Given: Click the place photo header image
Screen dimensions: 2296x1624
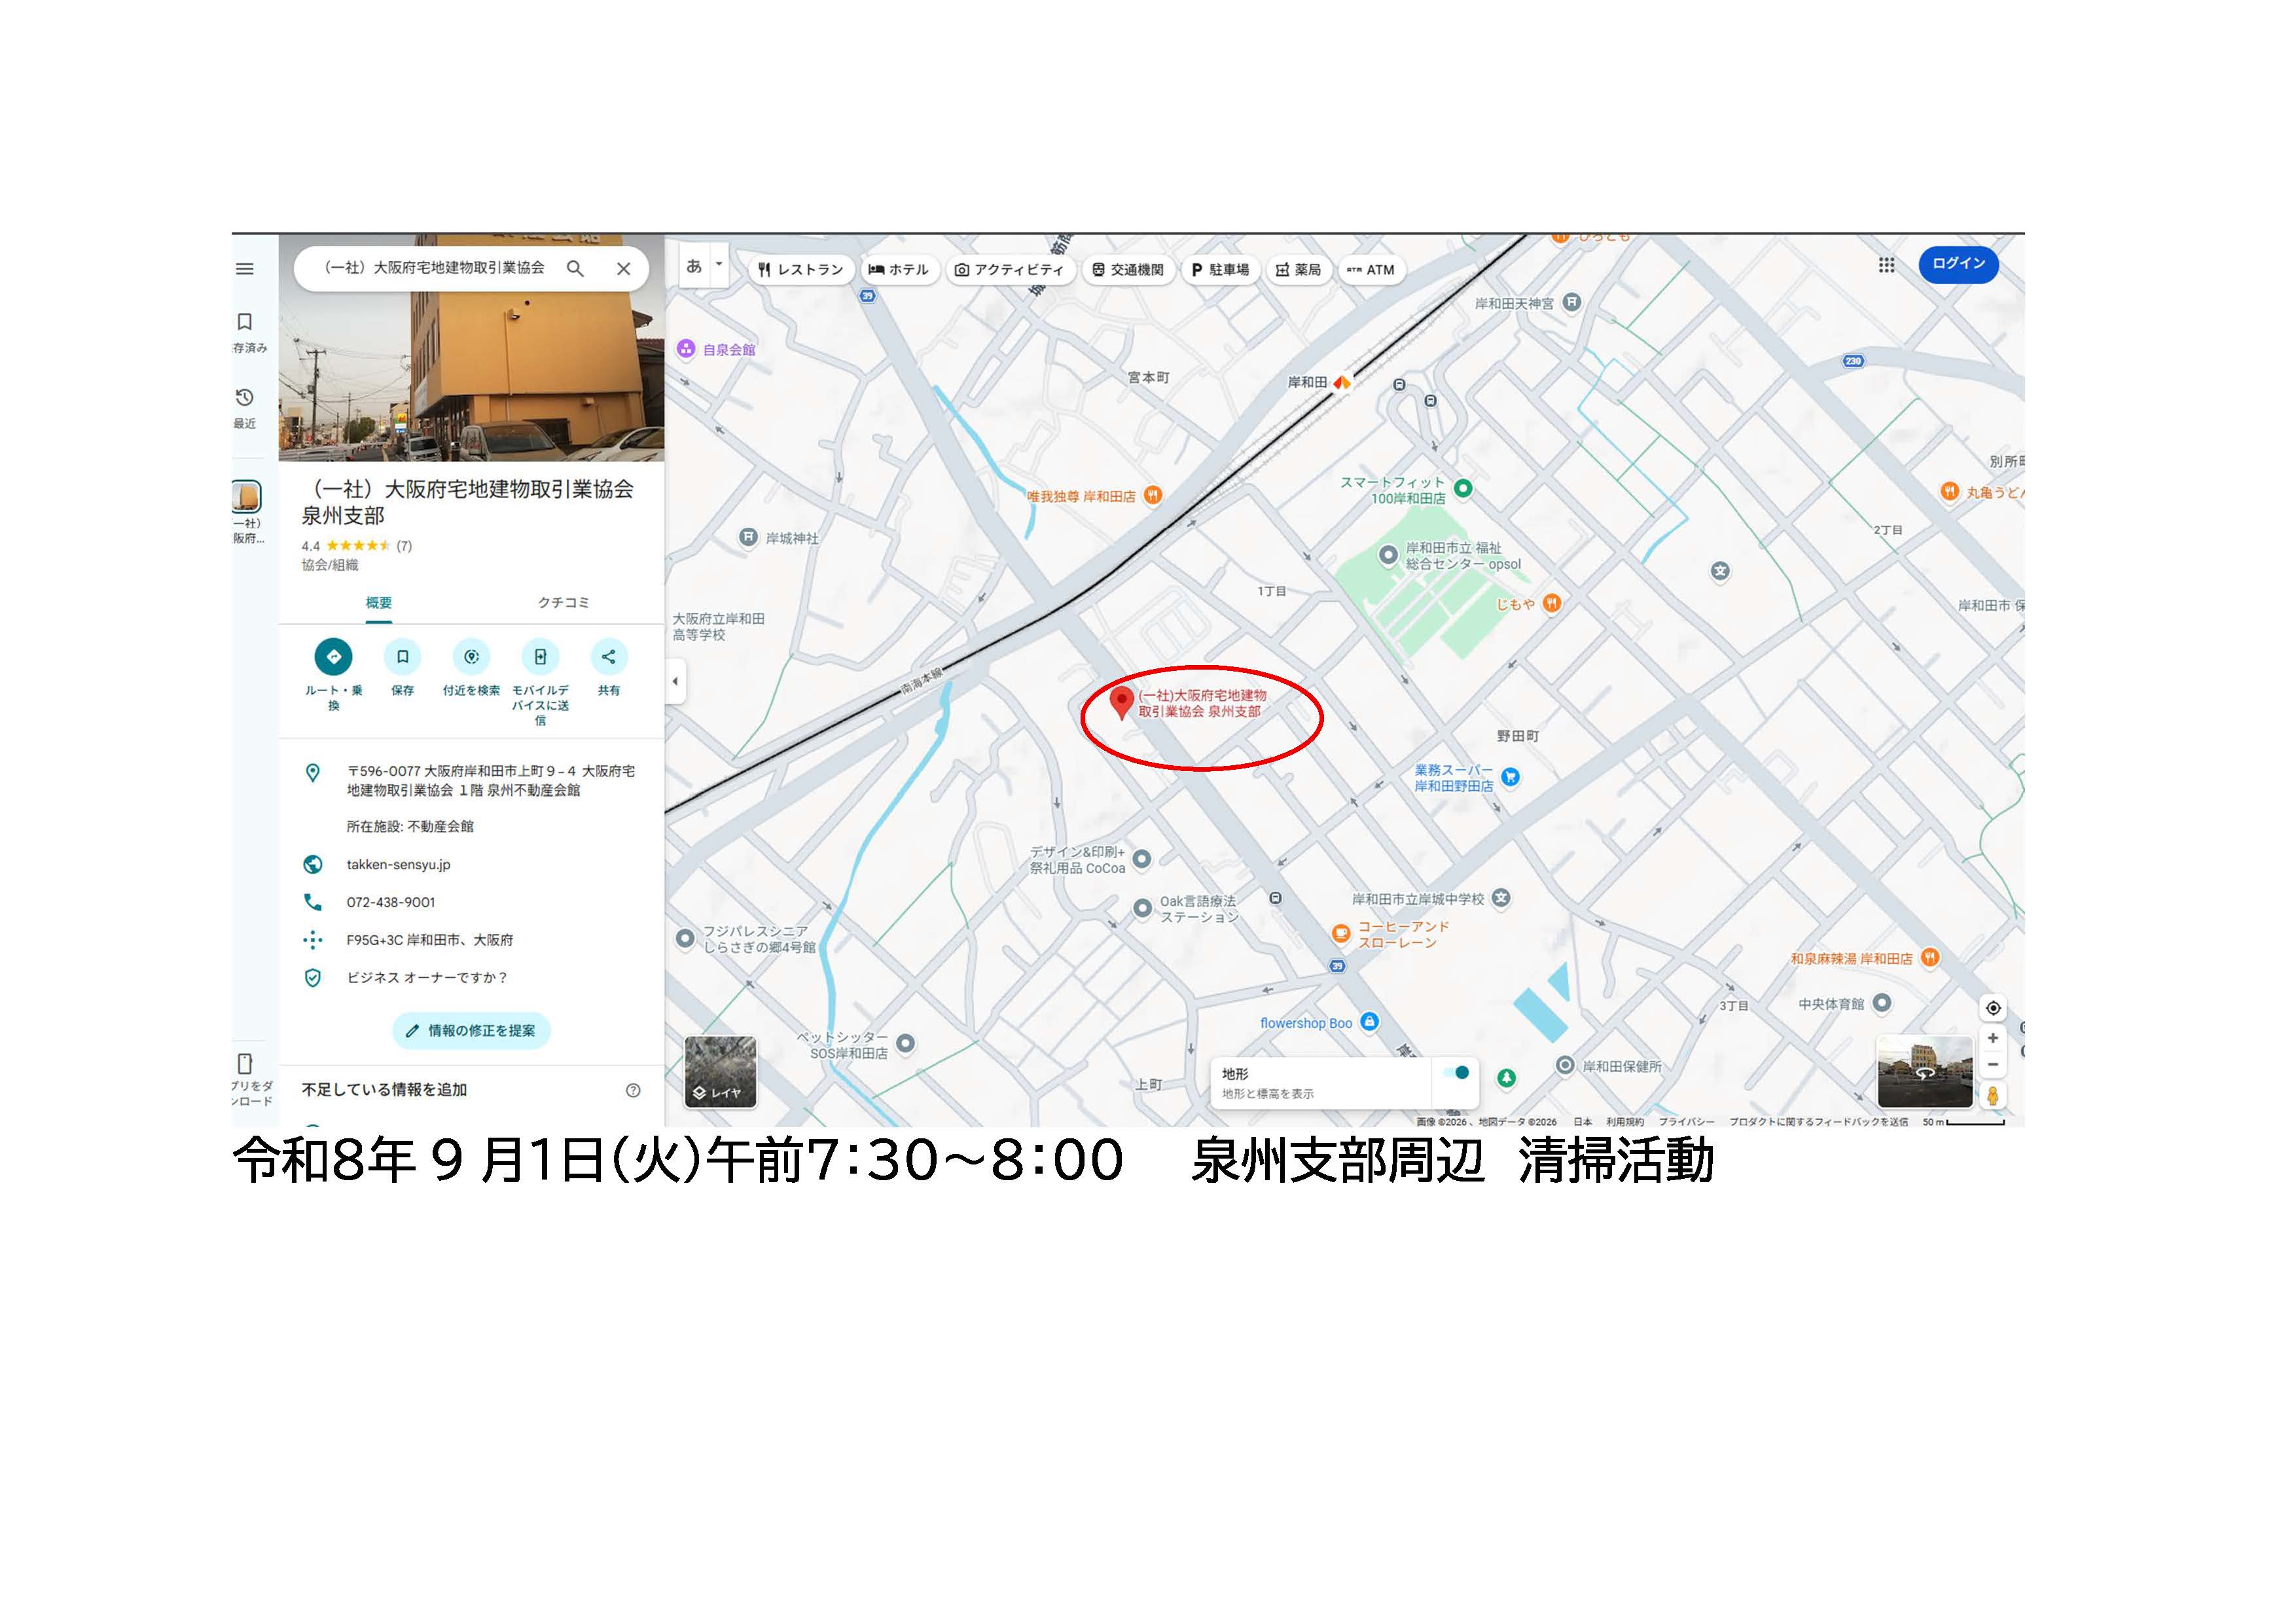Looking at the screenshot, I should [471, 348].
